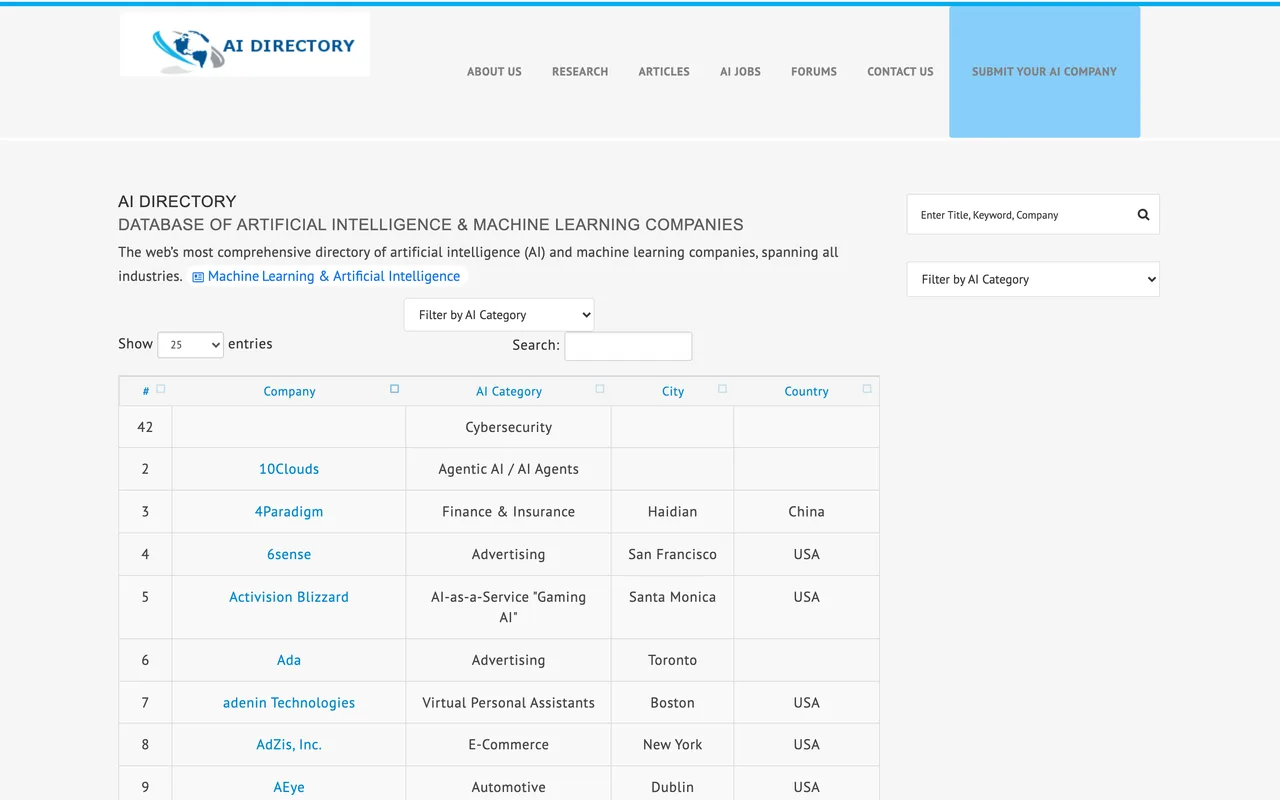Click the sort icon in # column header
The image size is (1280, 800).
click(161, 389)
